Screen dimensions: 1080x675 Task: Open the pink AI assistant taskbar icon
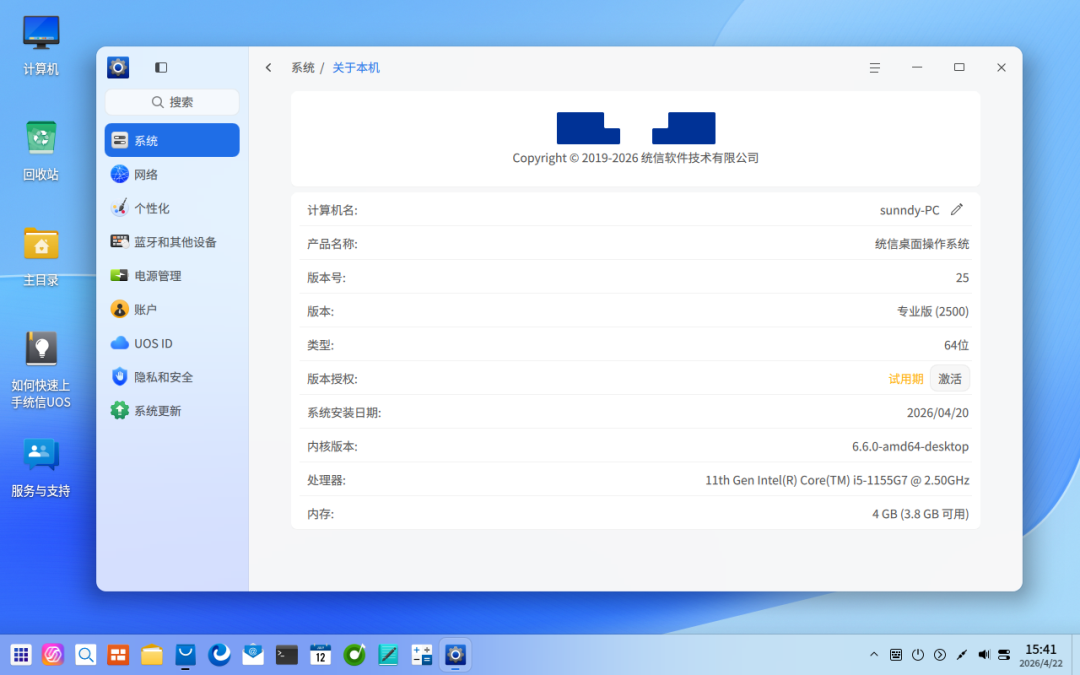53,654
